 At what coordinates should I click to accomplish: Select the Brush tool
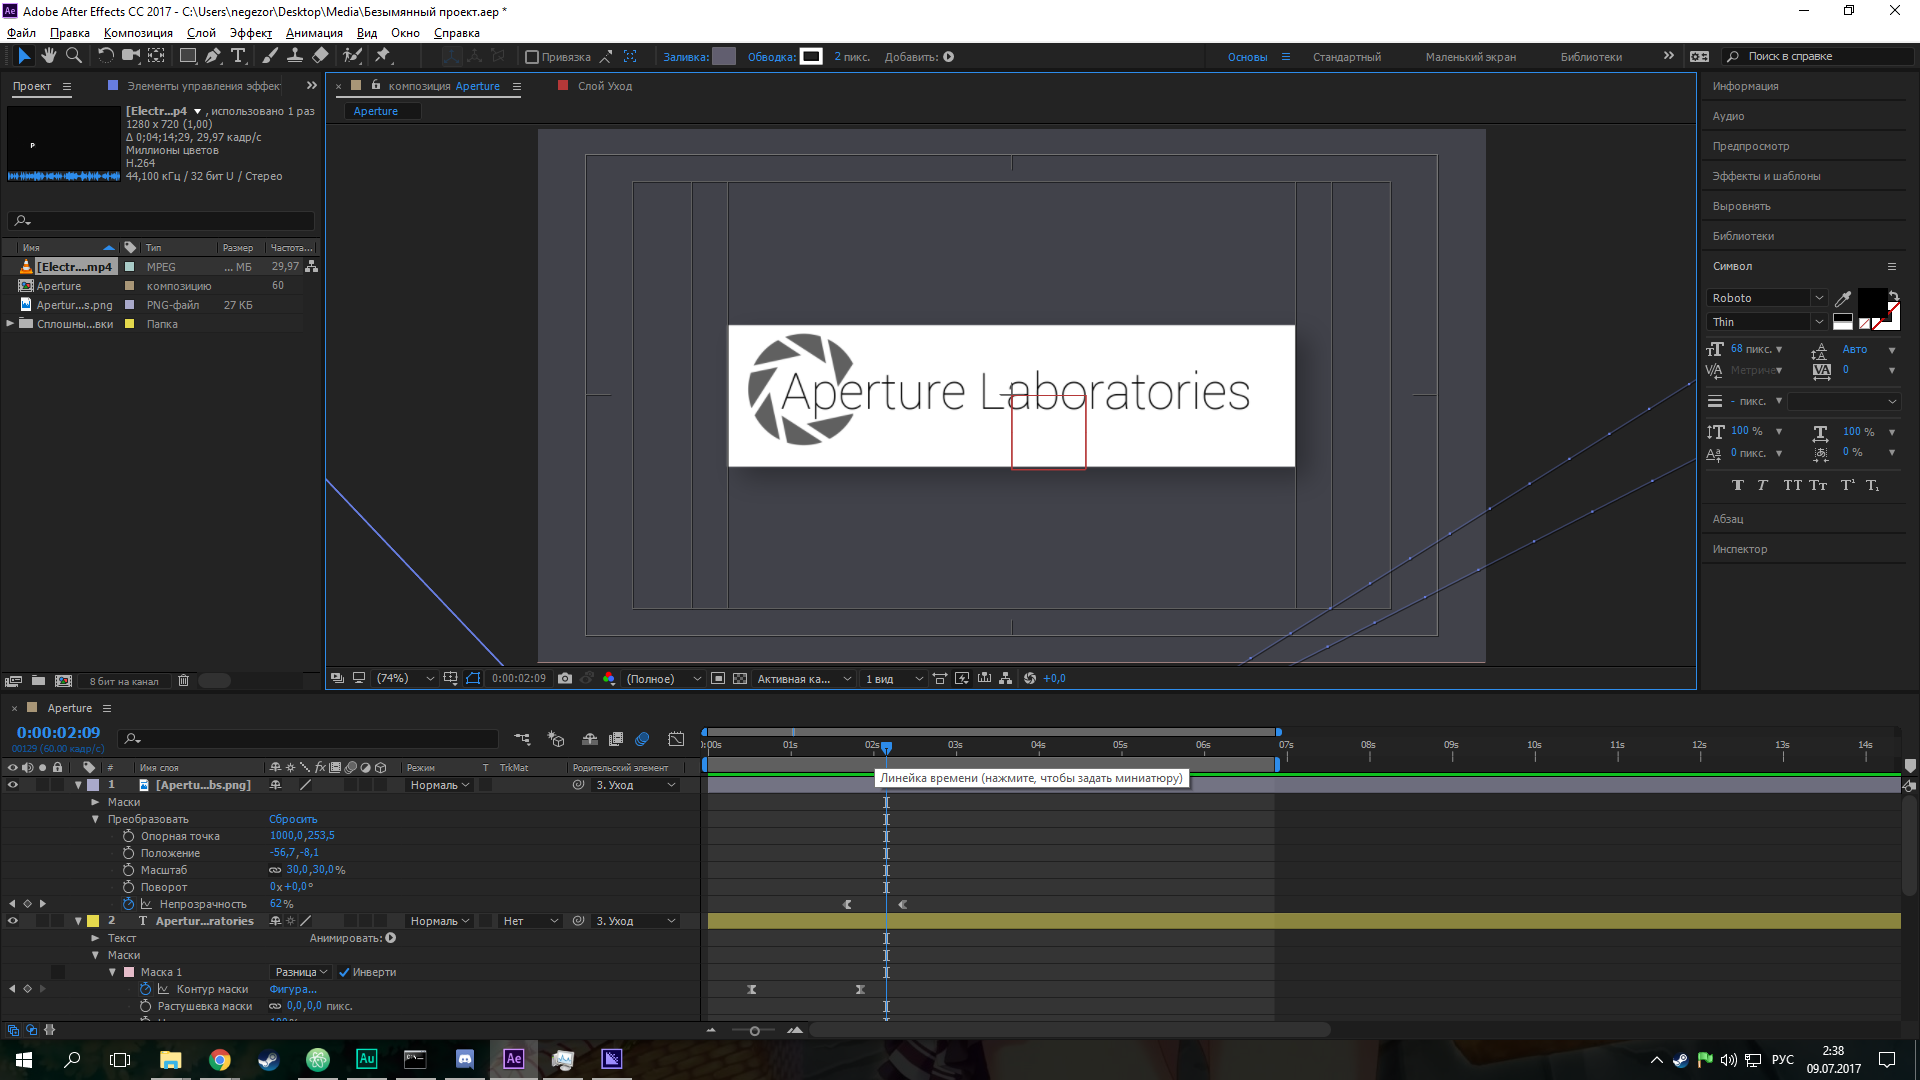(270, 56)
